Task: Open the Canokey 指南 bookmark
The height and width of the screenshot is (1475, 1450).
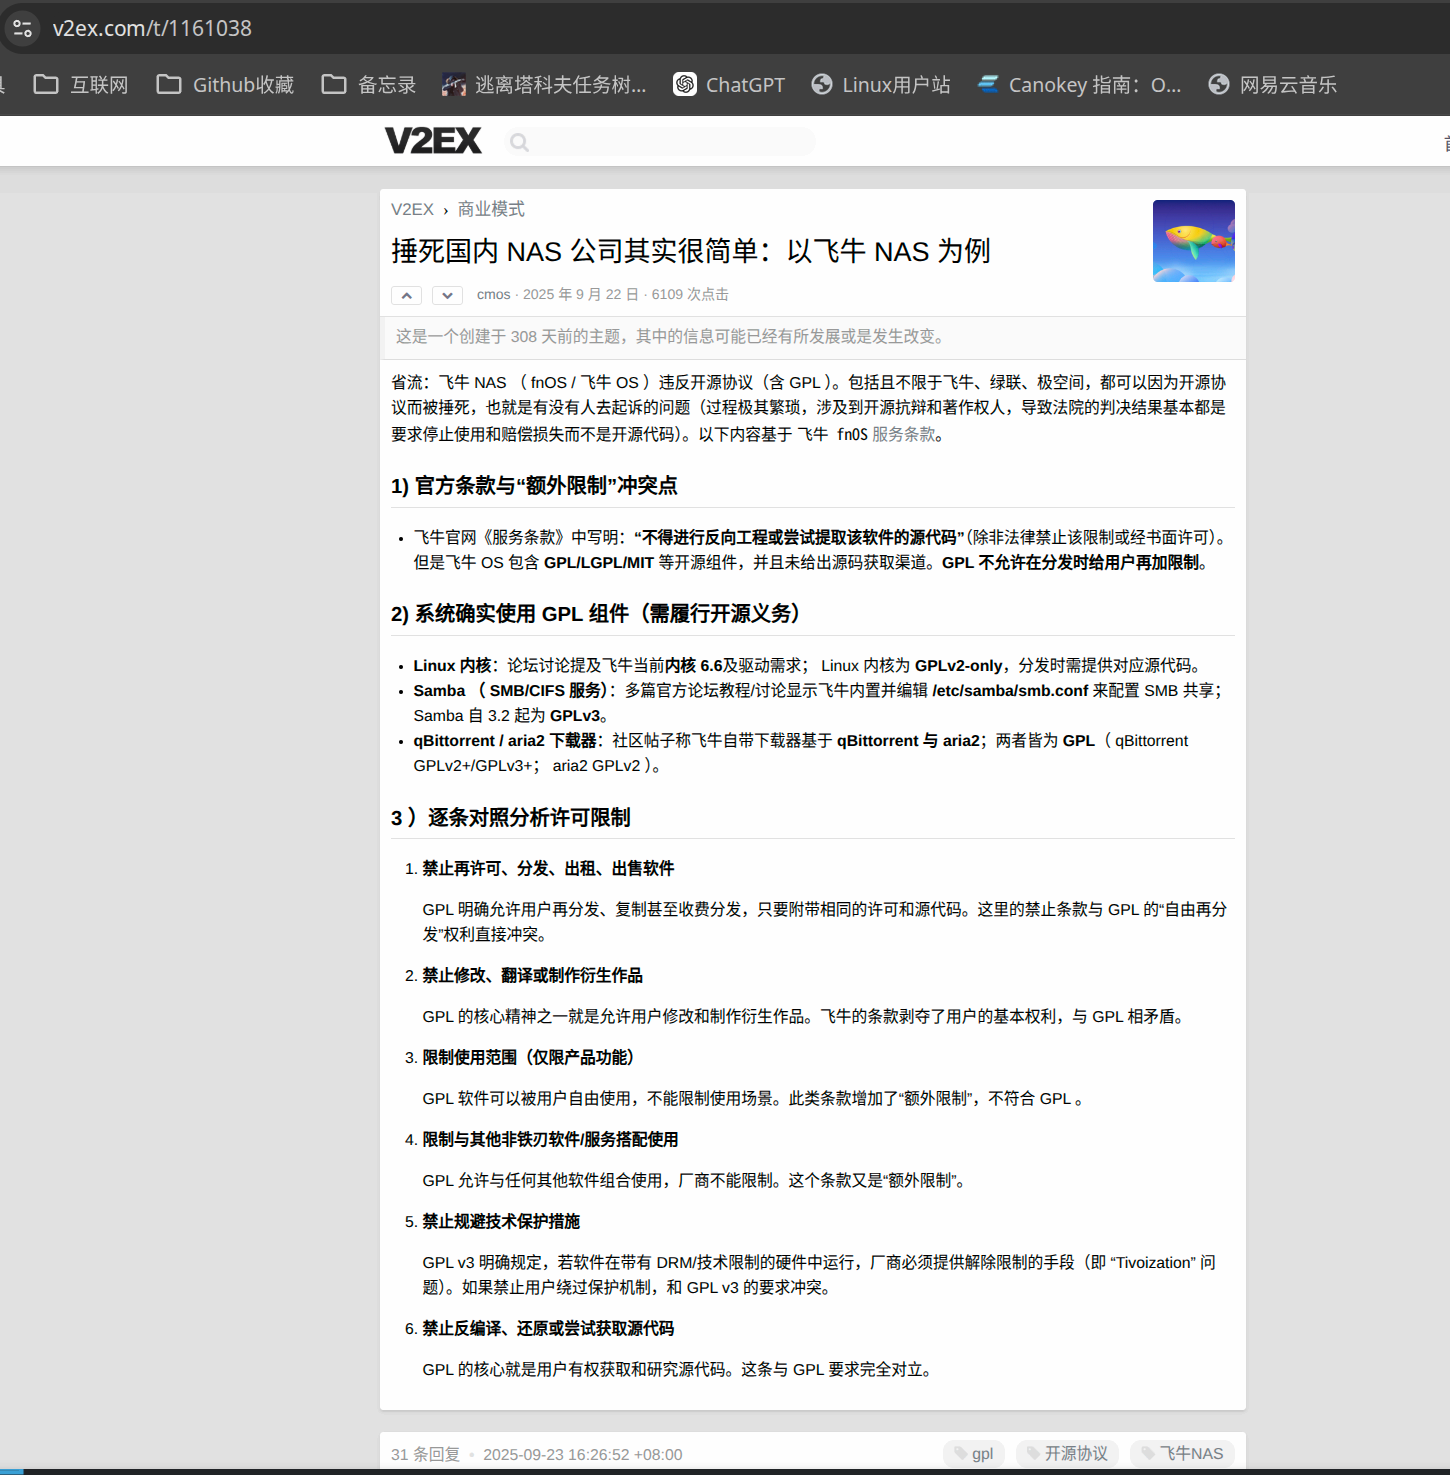Action: [x=1079, y=85]
